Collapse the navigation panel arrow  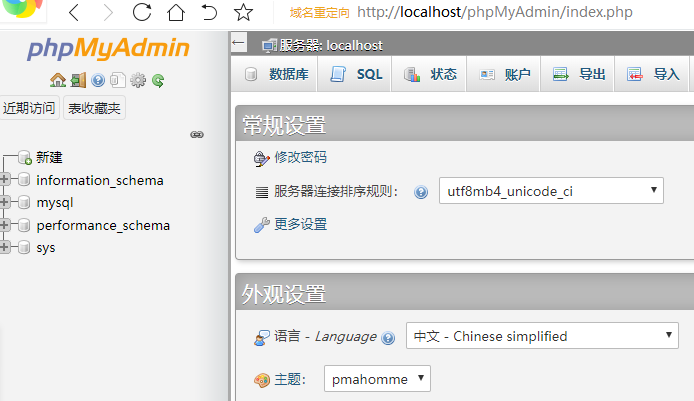point(238,43)
